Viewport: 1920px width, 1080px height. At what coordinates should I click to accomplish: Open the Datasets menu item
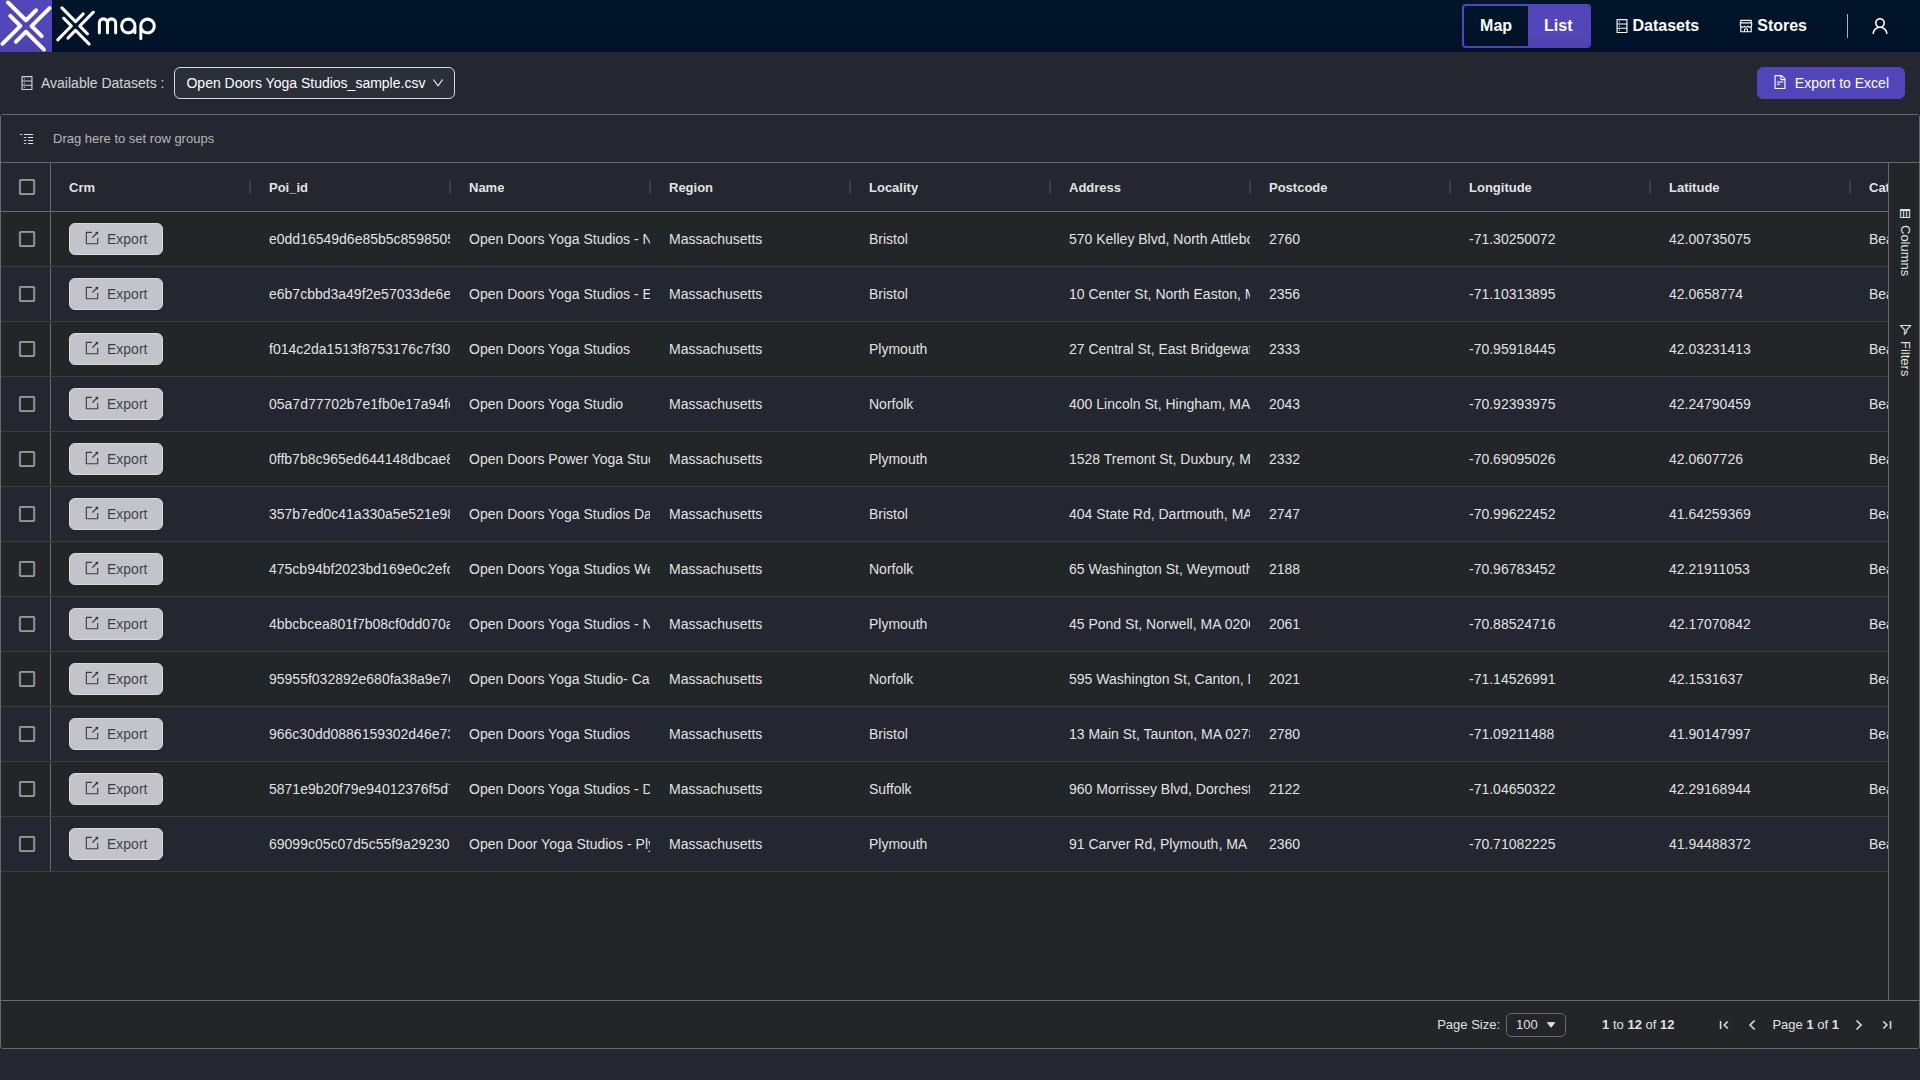coord(1657,26)
